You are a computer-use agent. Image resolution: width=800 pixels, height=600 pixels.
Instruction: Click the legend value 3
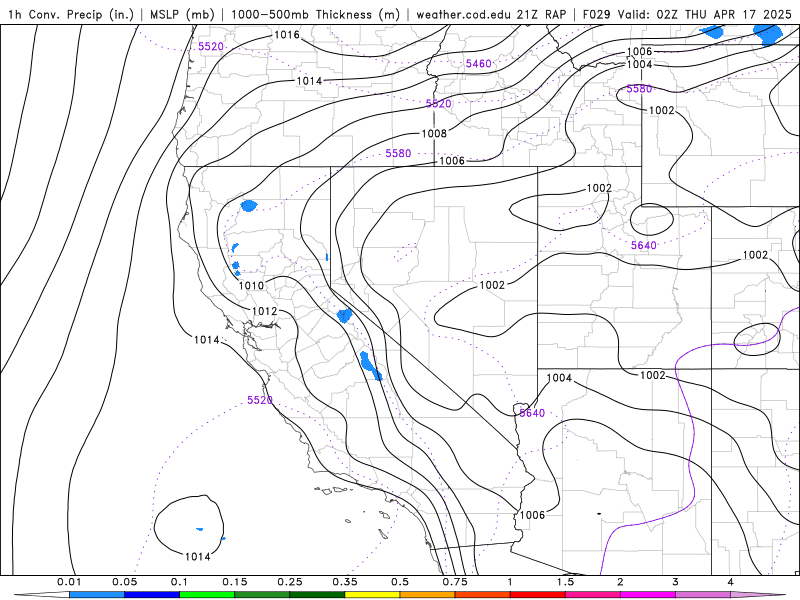click(x=676, y=582)
